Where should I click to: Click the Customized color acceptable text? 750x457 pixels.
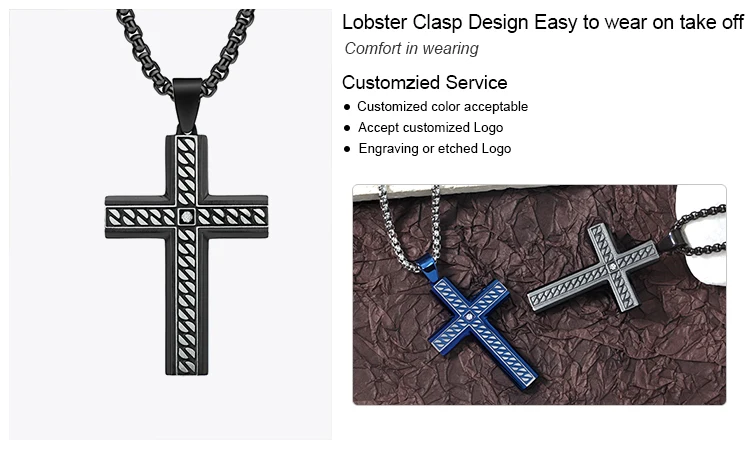(x=442, y=106)
